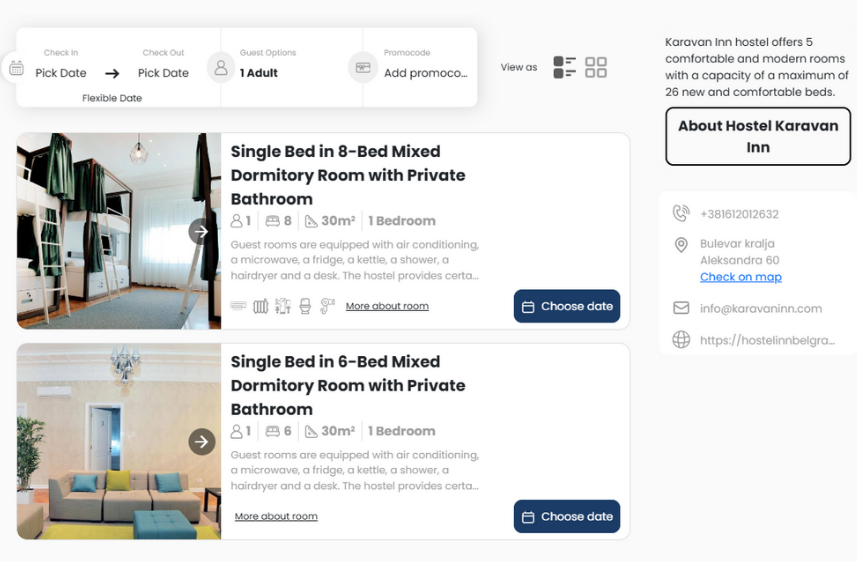The height and width of the screenshot is (562, 857).
Task: Open About Hostel Karavan Inn
Action: coord(758,136)
